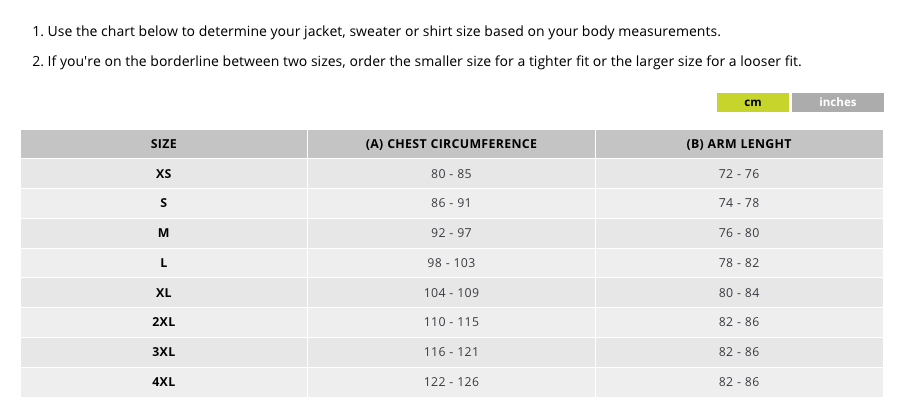Viewport: 904px width, 410px height.
Task: Select the XS size row label
Action: [x=164, y=173]
